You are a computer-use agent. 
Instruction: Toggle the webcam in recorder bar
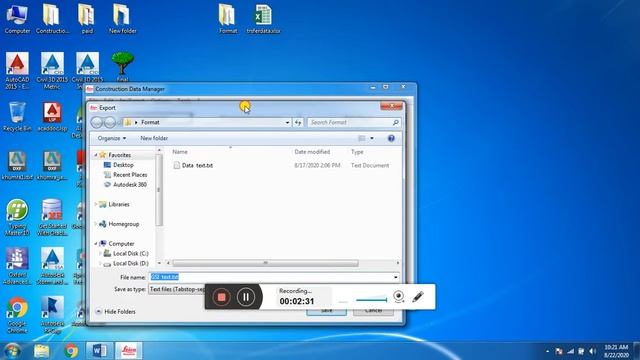point(399,297)
